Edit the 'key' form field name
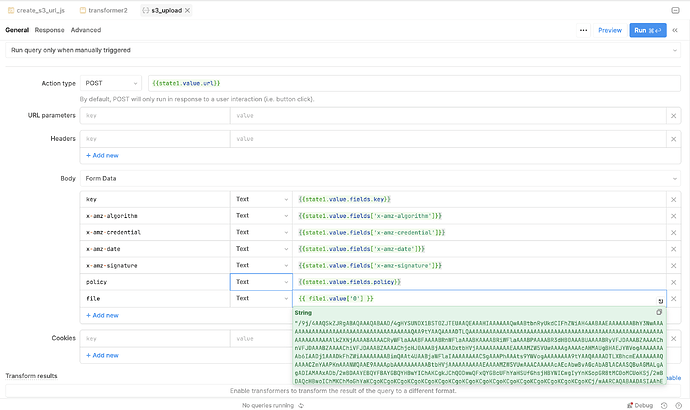Screen dimensions: 690x410 tap(155, 199)
